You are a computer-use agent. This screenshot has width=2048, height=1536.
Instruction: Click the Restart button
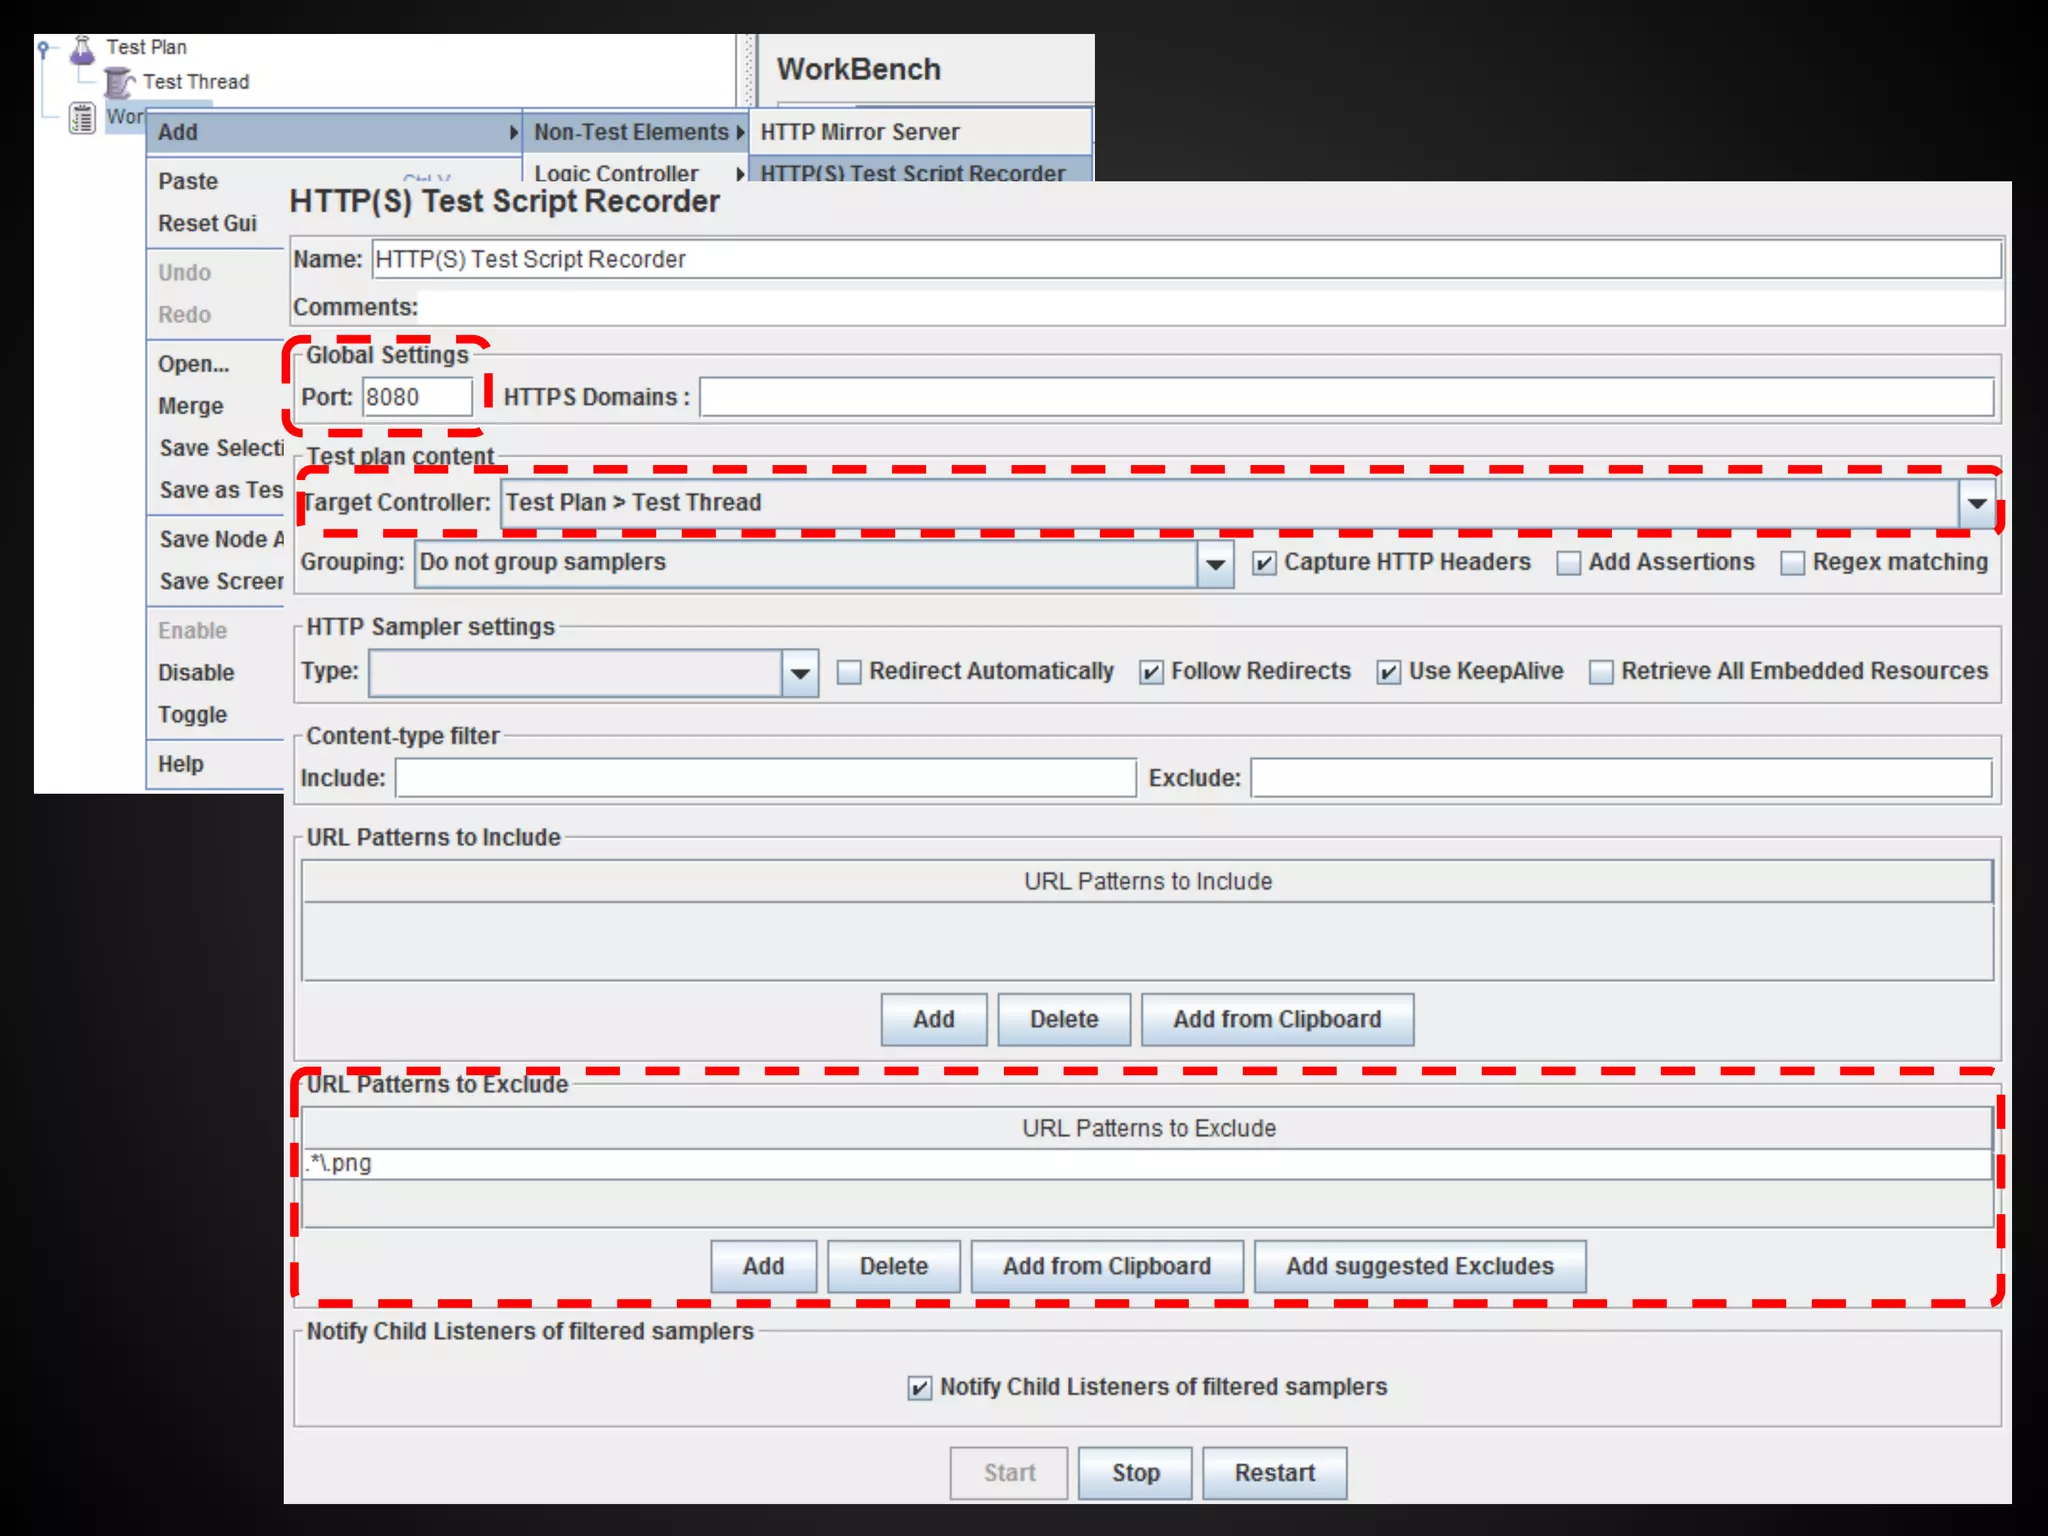click(x=1274, y=1473)
